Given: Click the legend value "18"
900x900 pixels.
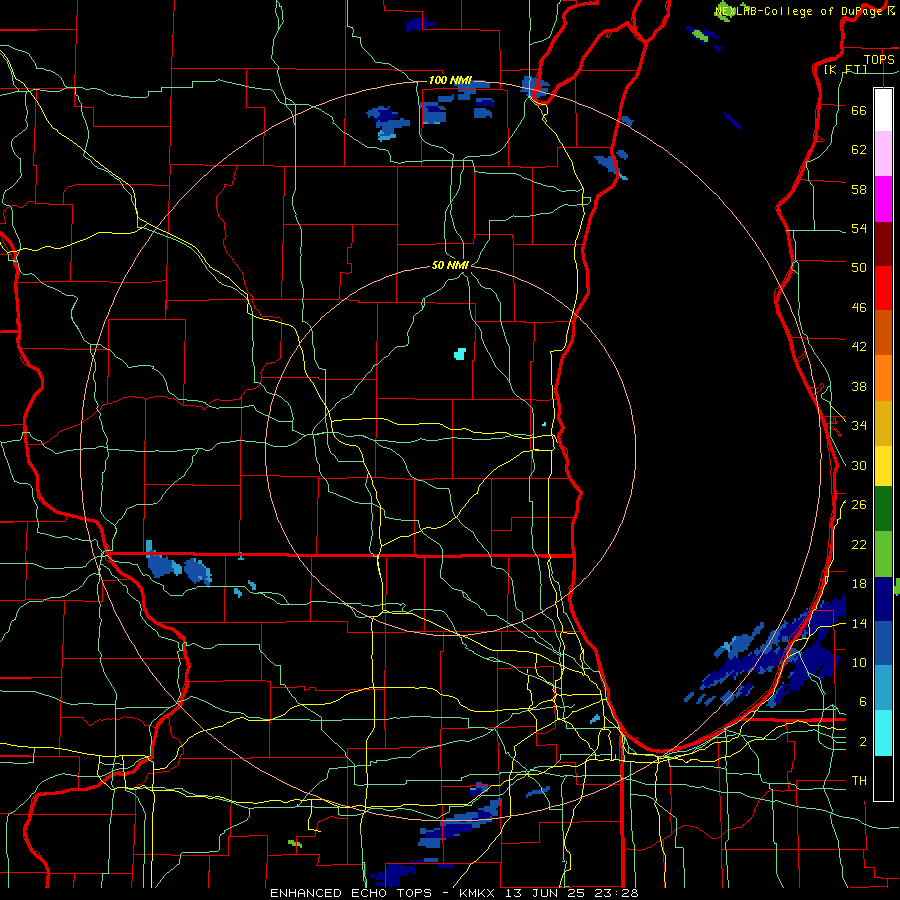Looking at the screenshot, I should point(859,584).
